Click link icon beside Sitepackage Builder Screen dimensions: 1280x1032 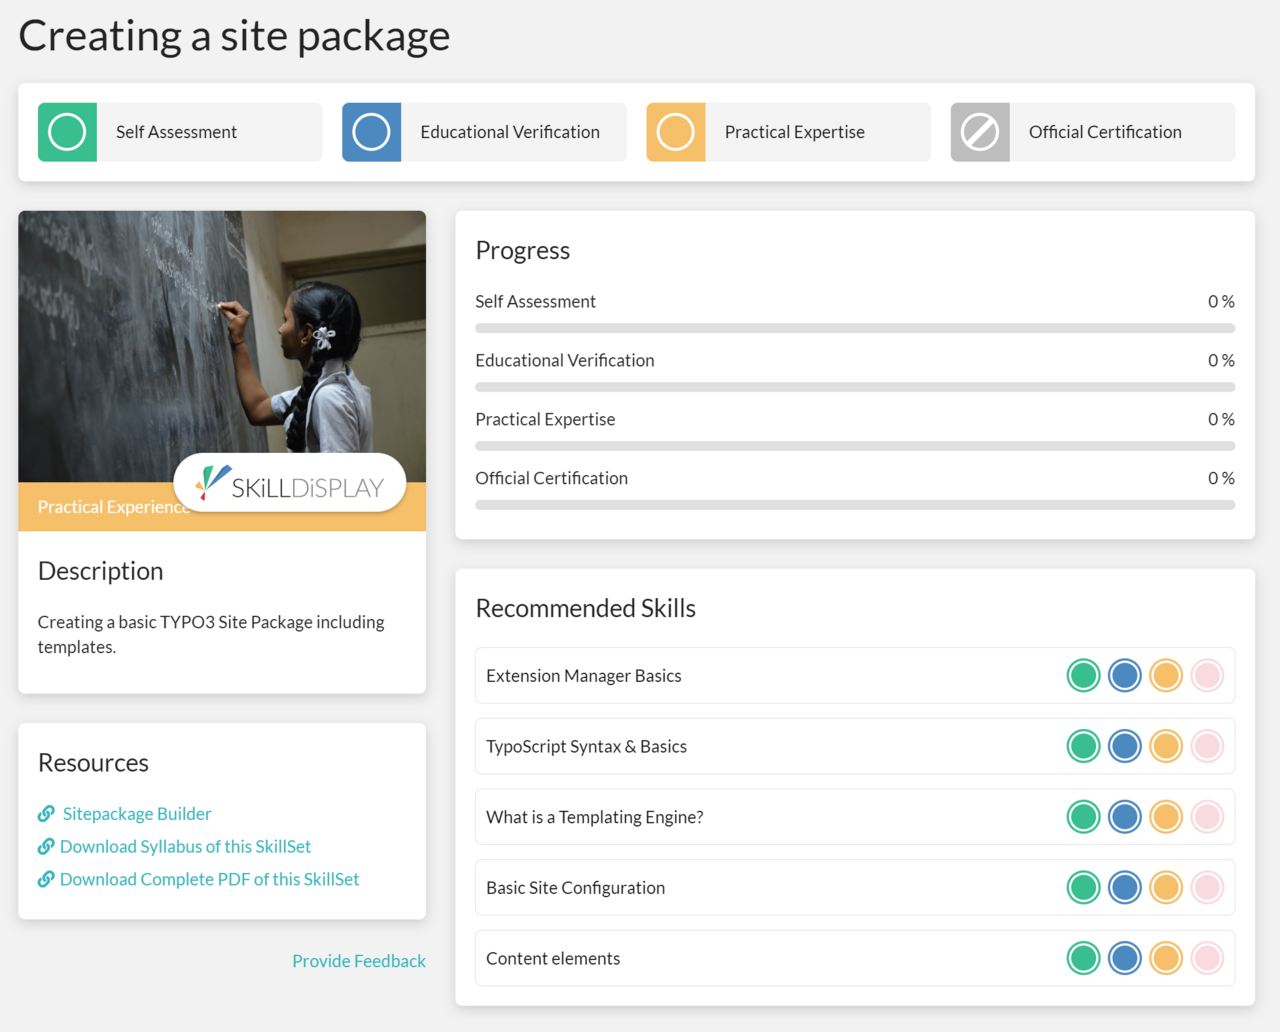click(46, 814)
